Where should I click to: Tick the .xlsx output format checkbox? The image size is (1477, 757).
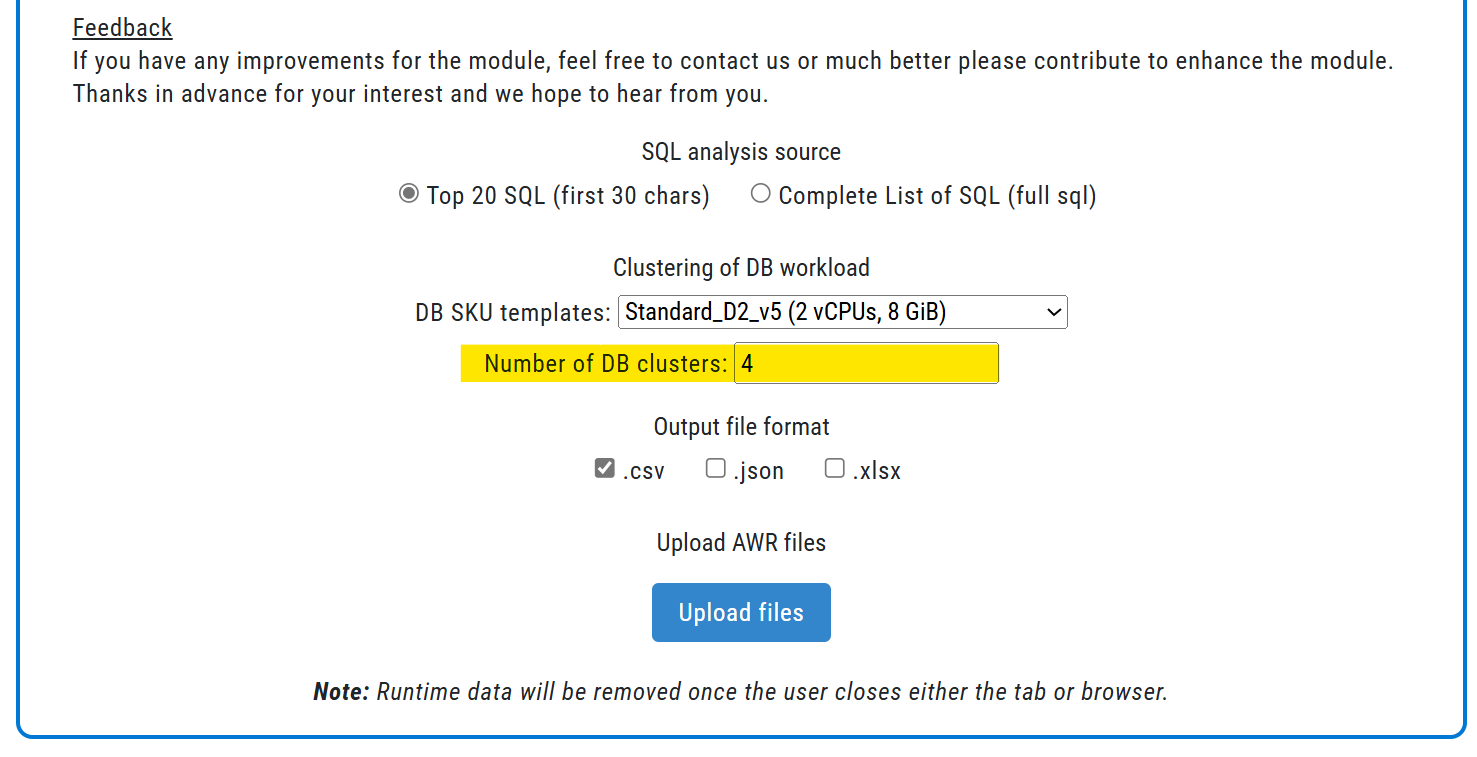pyautogui.click(x=834, y=468)
